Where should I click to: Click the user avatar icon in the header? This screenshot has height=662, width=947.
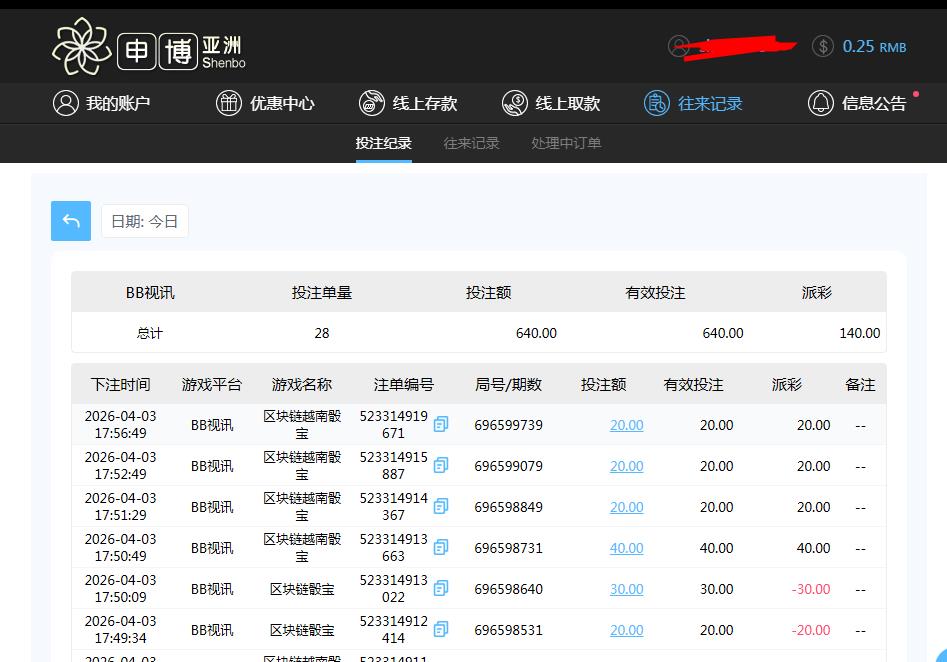click(x=681, y=46)
